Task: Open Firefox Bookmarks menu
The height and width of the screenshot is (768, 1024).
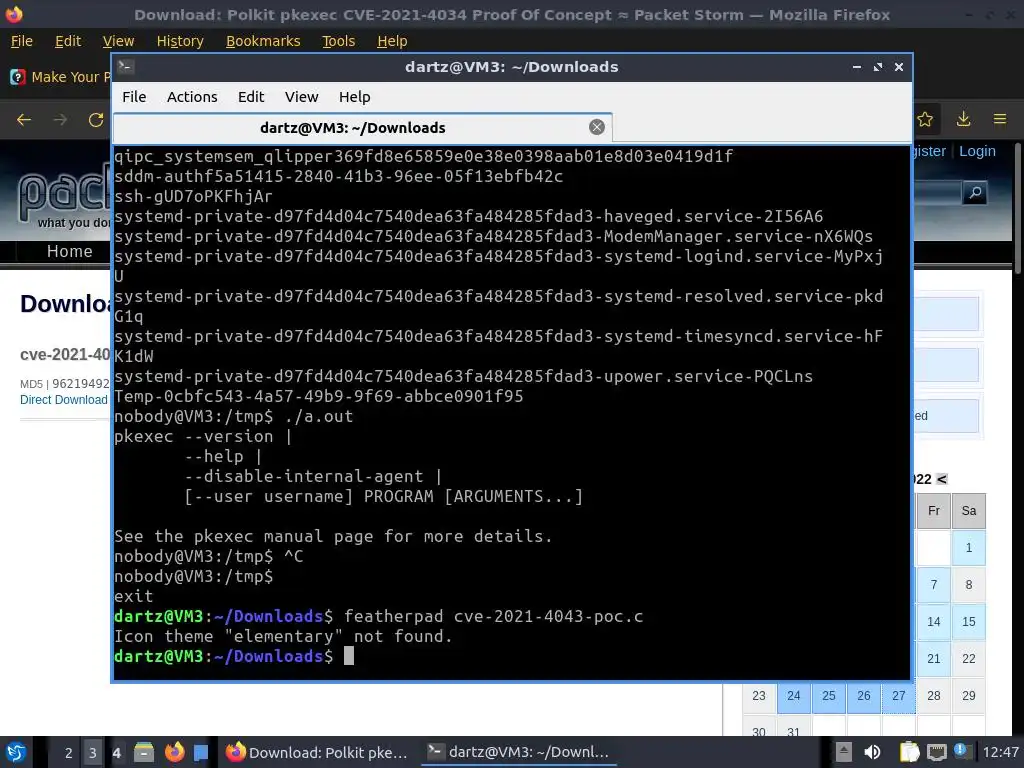Action: [x=263, y=41]
